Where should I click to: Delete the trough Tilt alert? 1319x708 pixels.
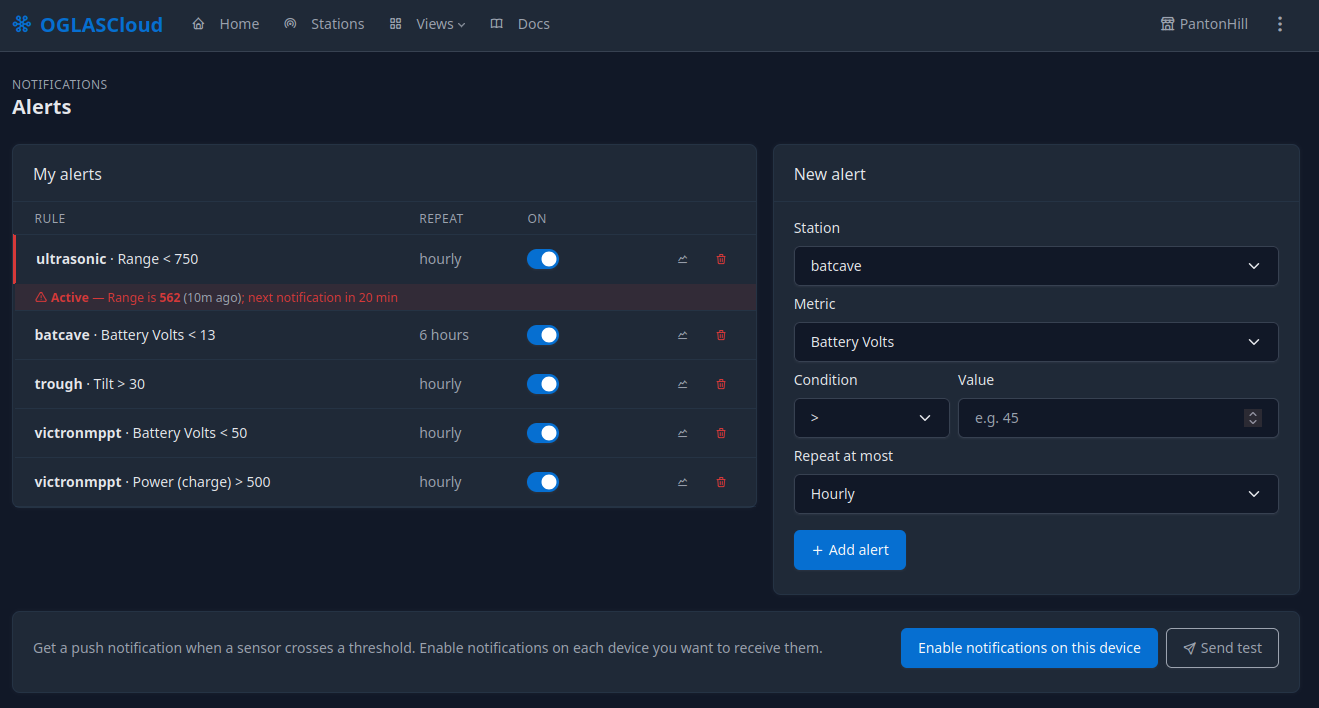coord(721,384)
